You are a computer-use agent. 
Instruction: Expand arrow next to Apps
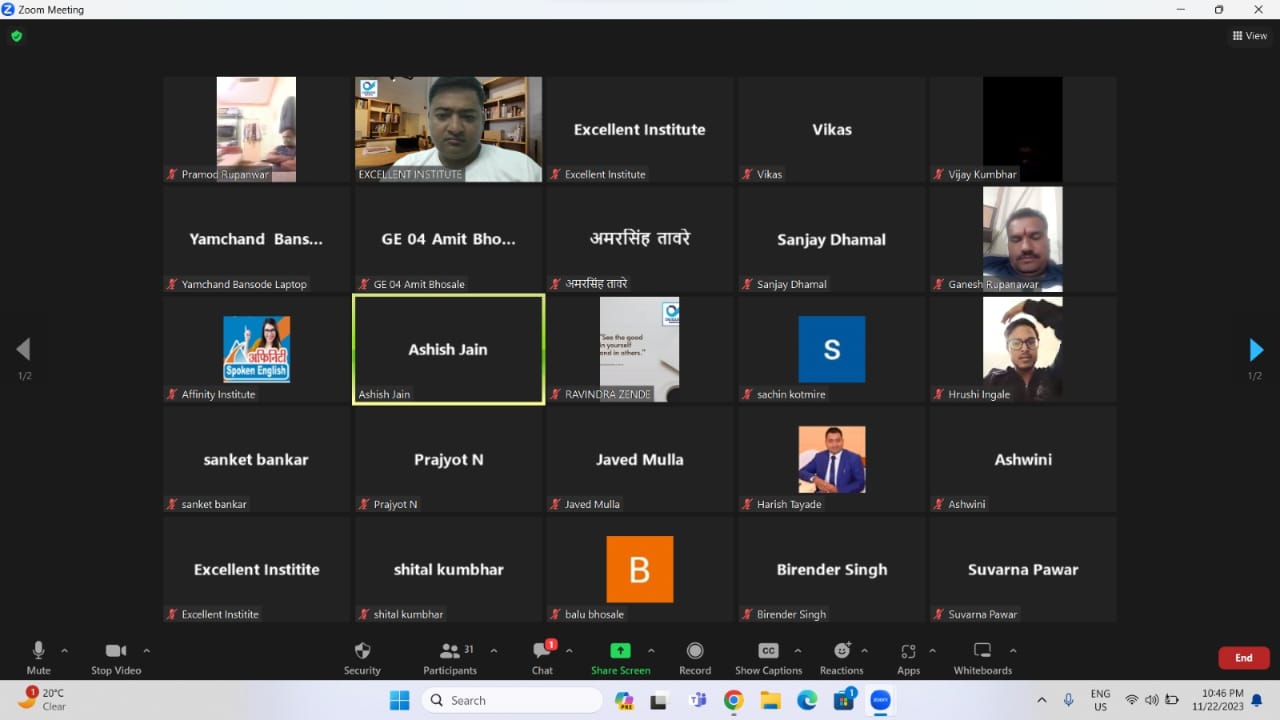pos(932,651)
